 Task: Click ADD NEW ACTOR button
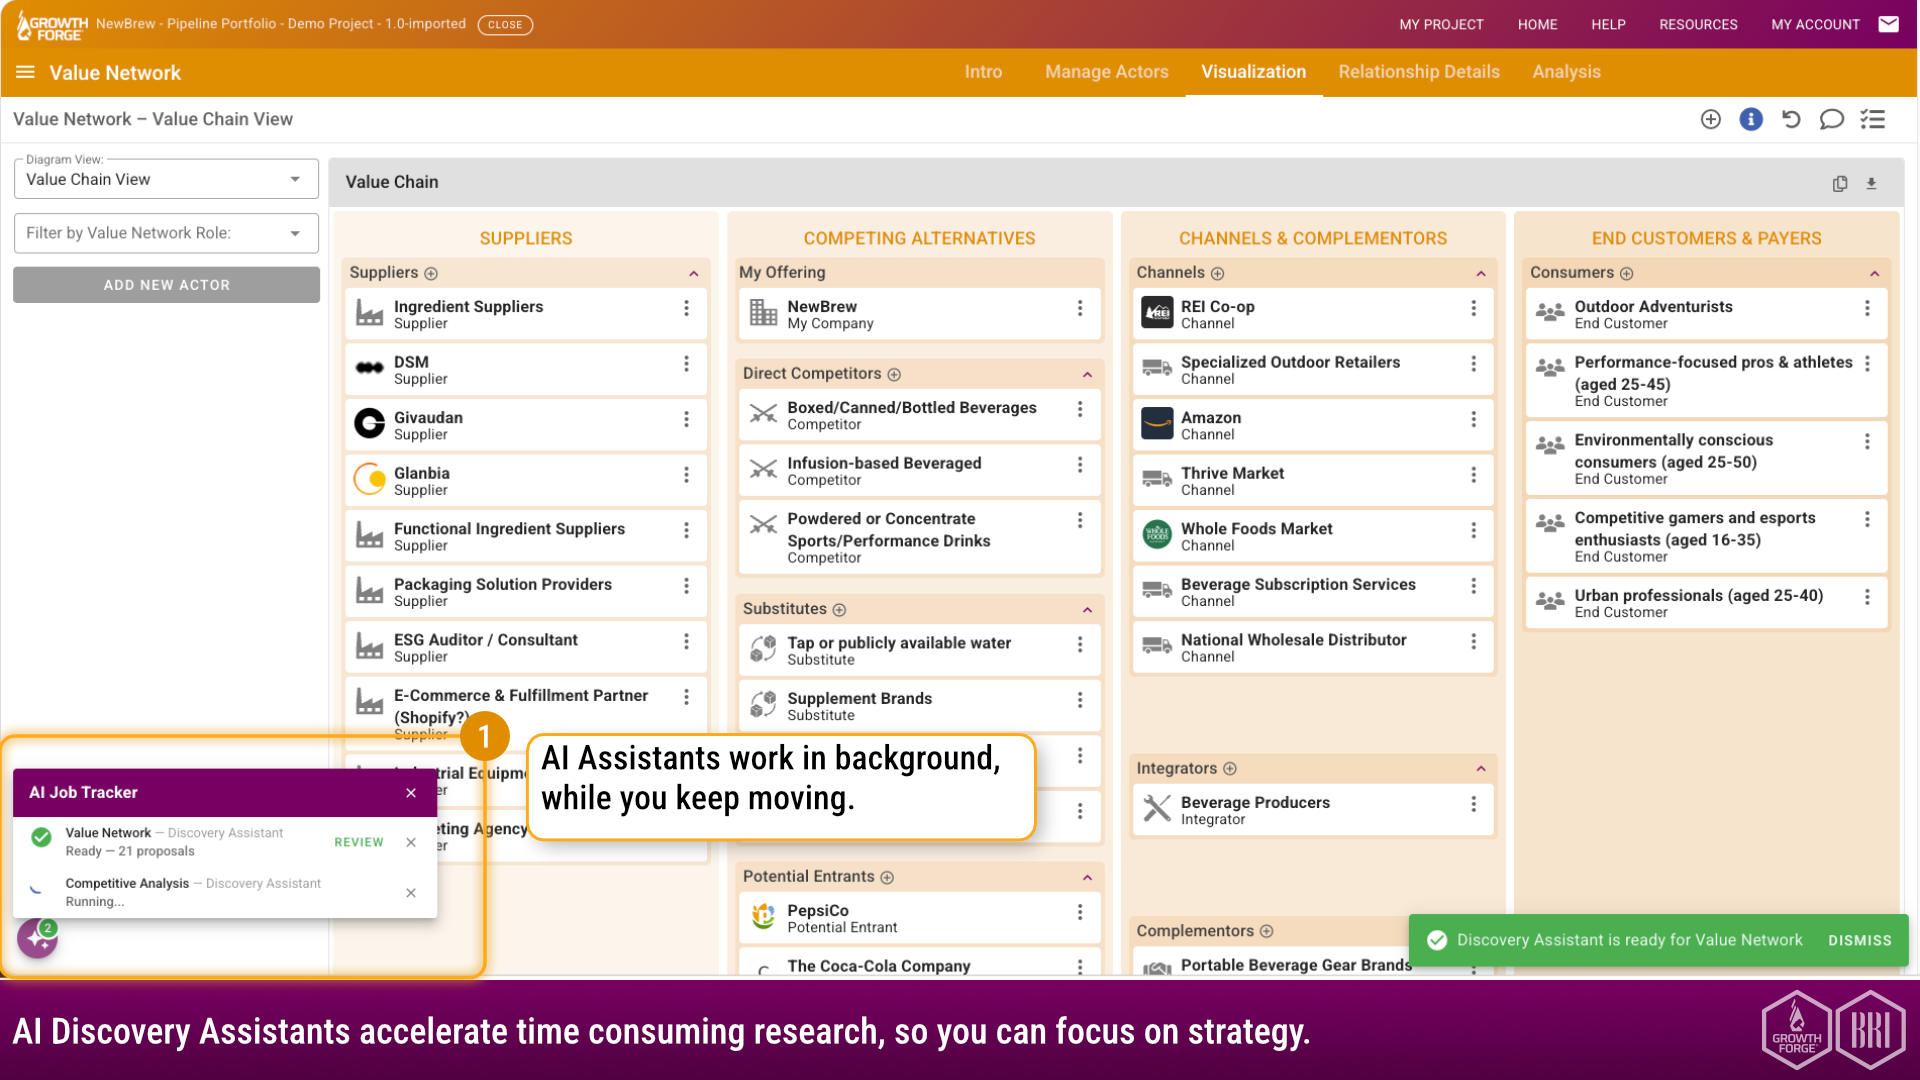(166, 285)
